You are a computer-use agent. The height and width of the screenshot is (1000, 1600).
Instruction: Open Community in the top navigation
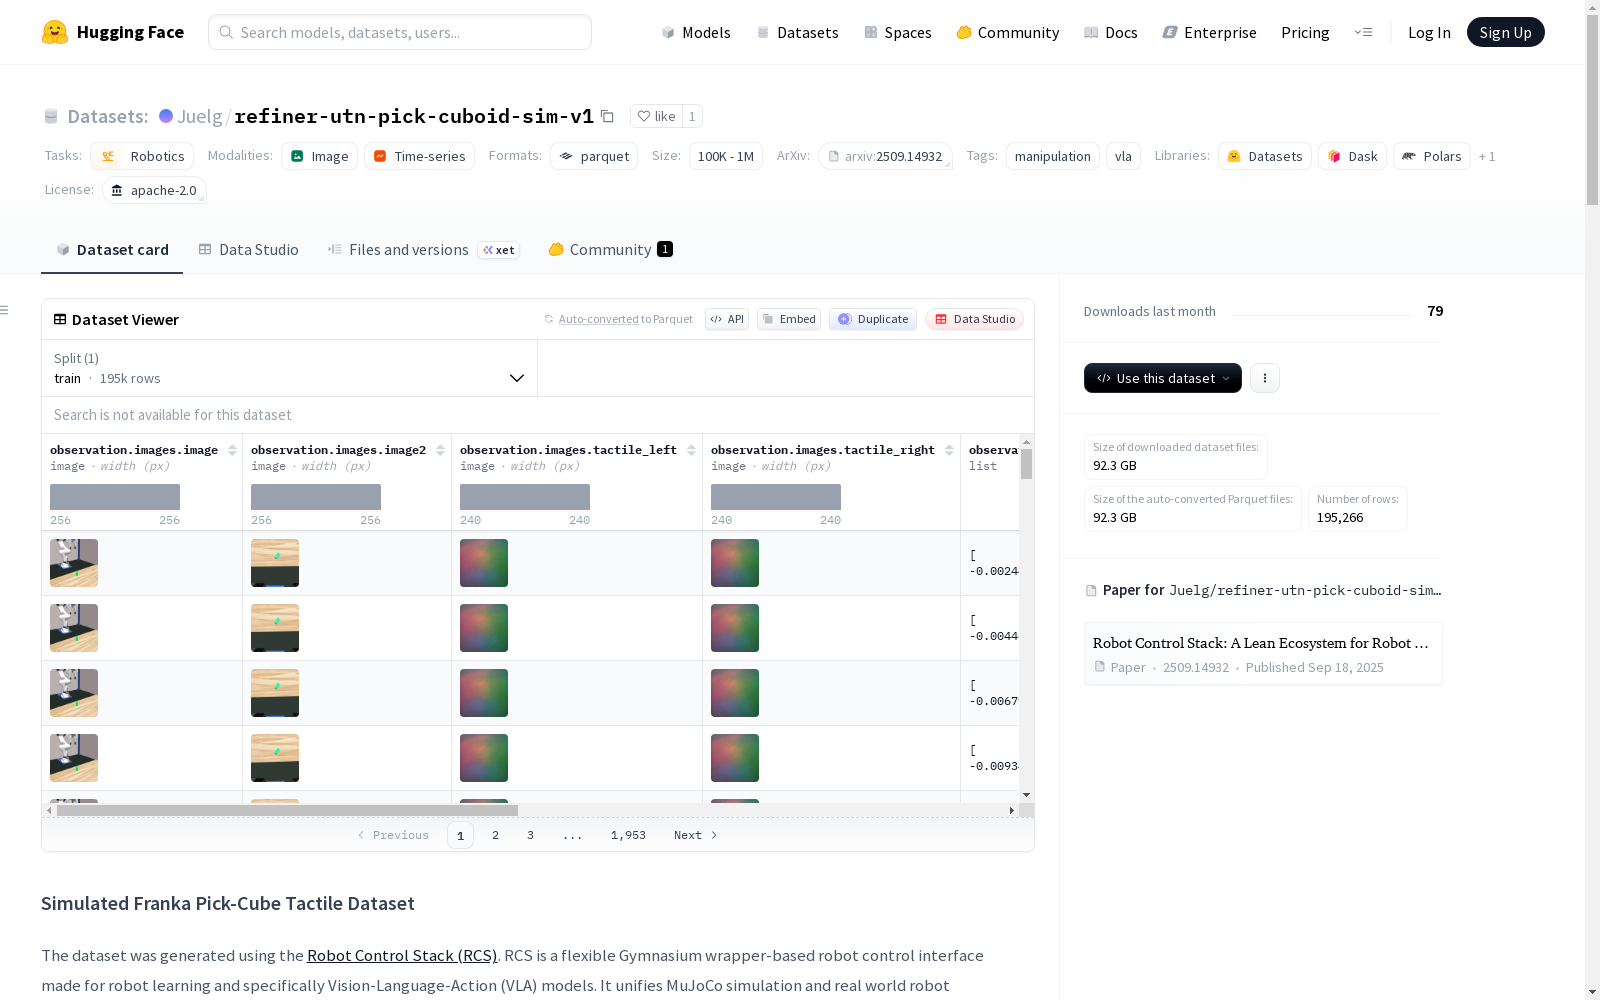(x=1008, y=32)
